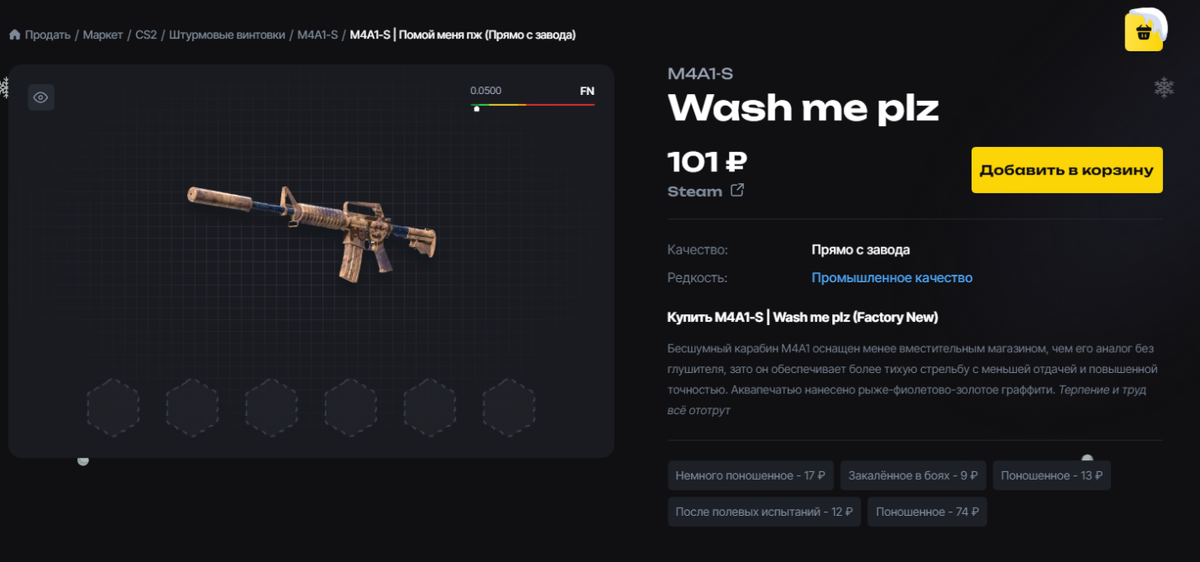Click the last empty sticker slot

(x=509, y=407)
